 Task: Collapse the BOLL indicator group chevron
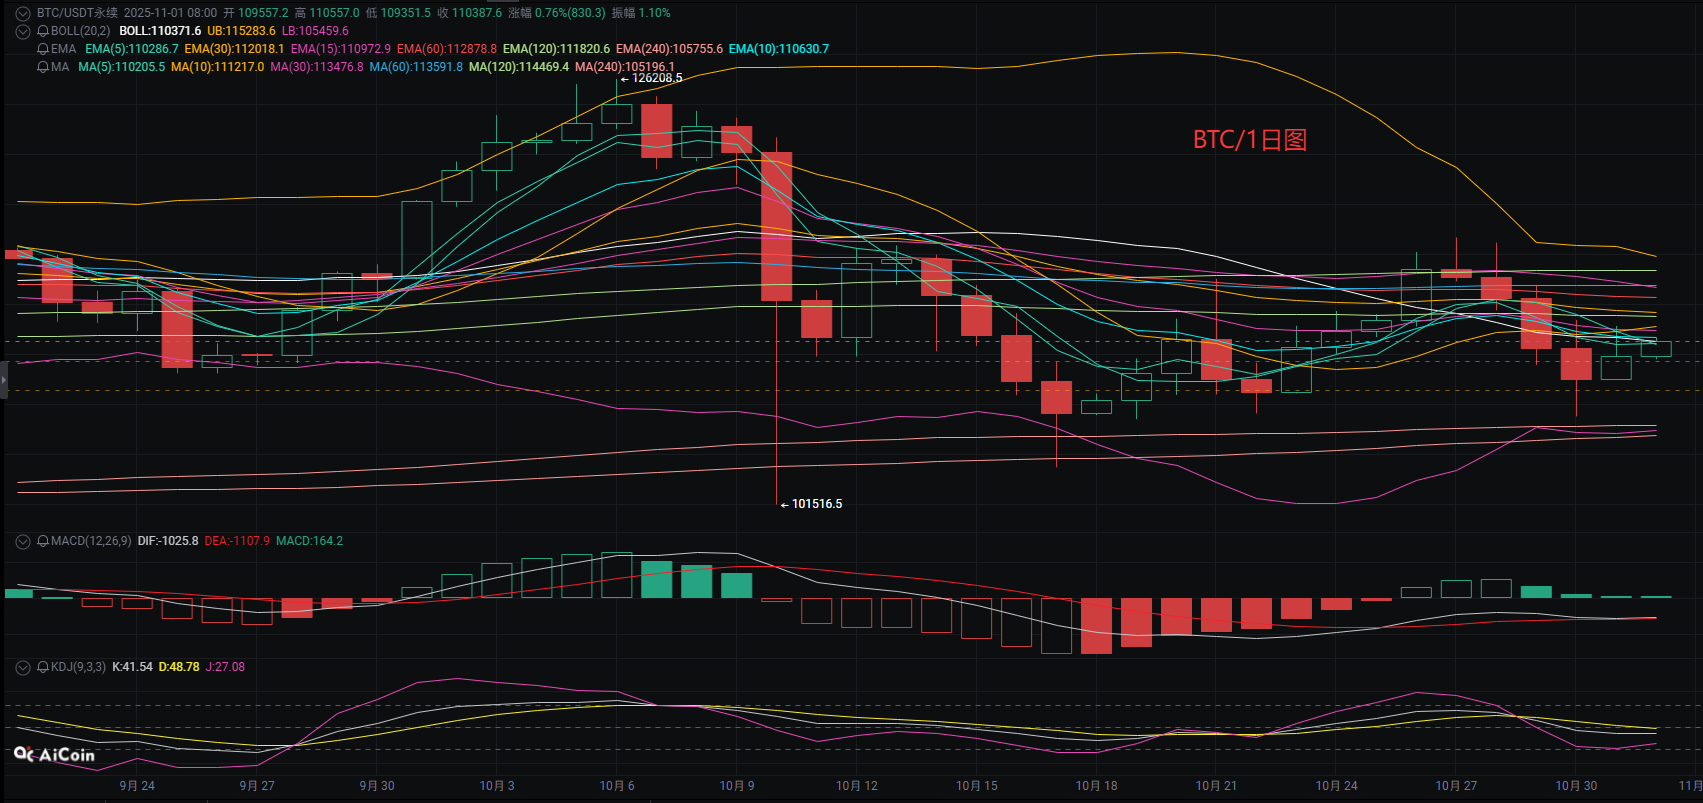pyautogui.click(x=23, y=31)
